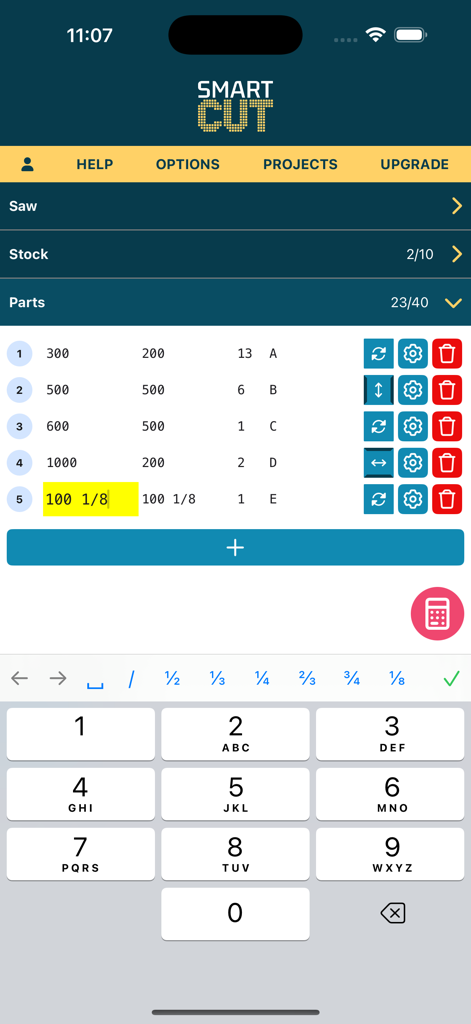Open the user account icon
The width and height of the screenshot is (471, 1024).
[27, 165]
